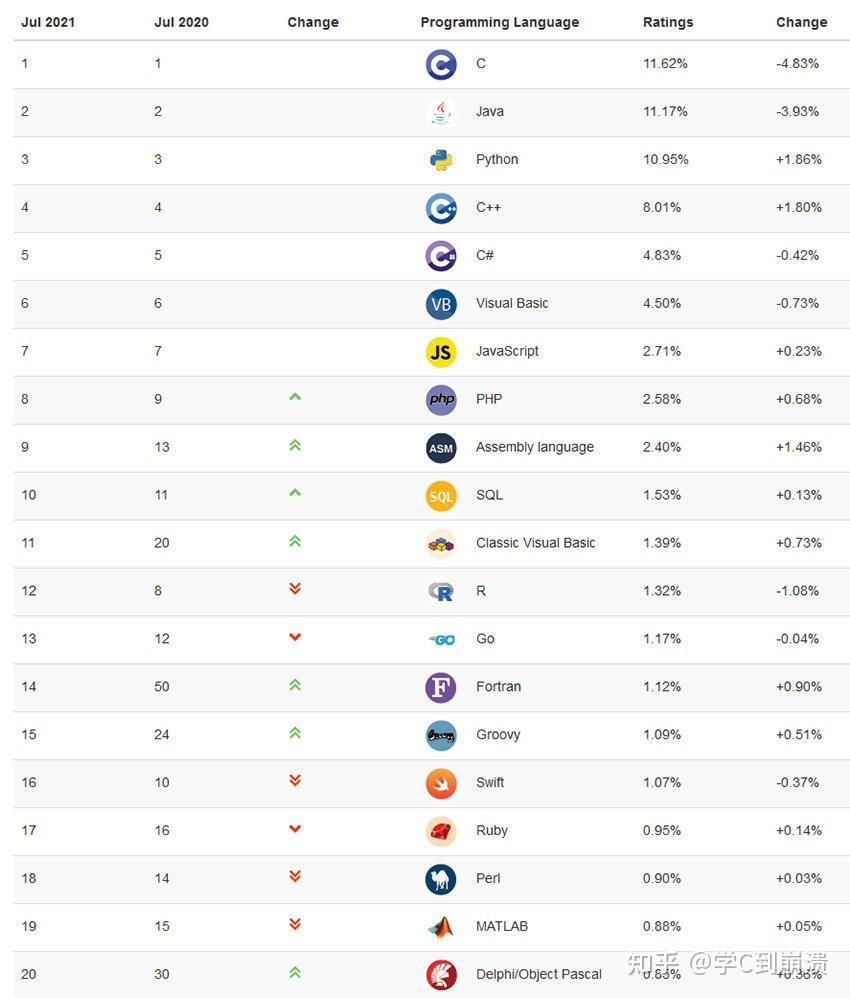850x998 pixels.
Task: Click the Java coffee cup icon
Action: pos(441,112)
